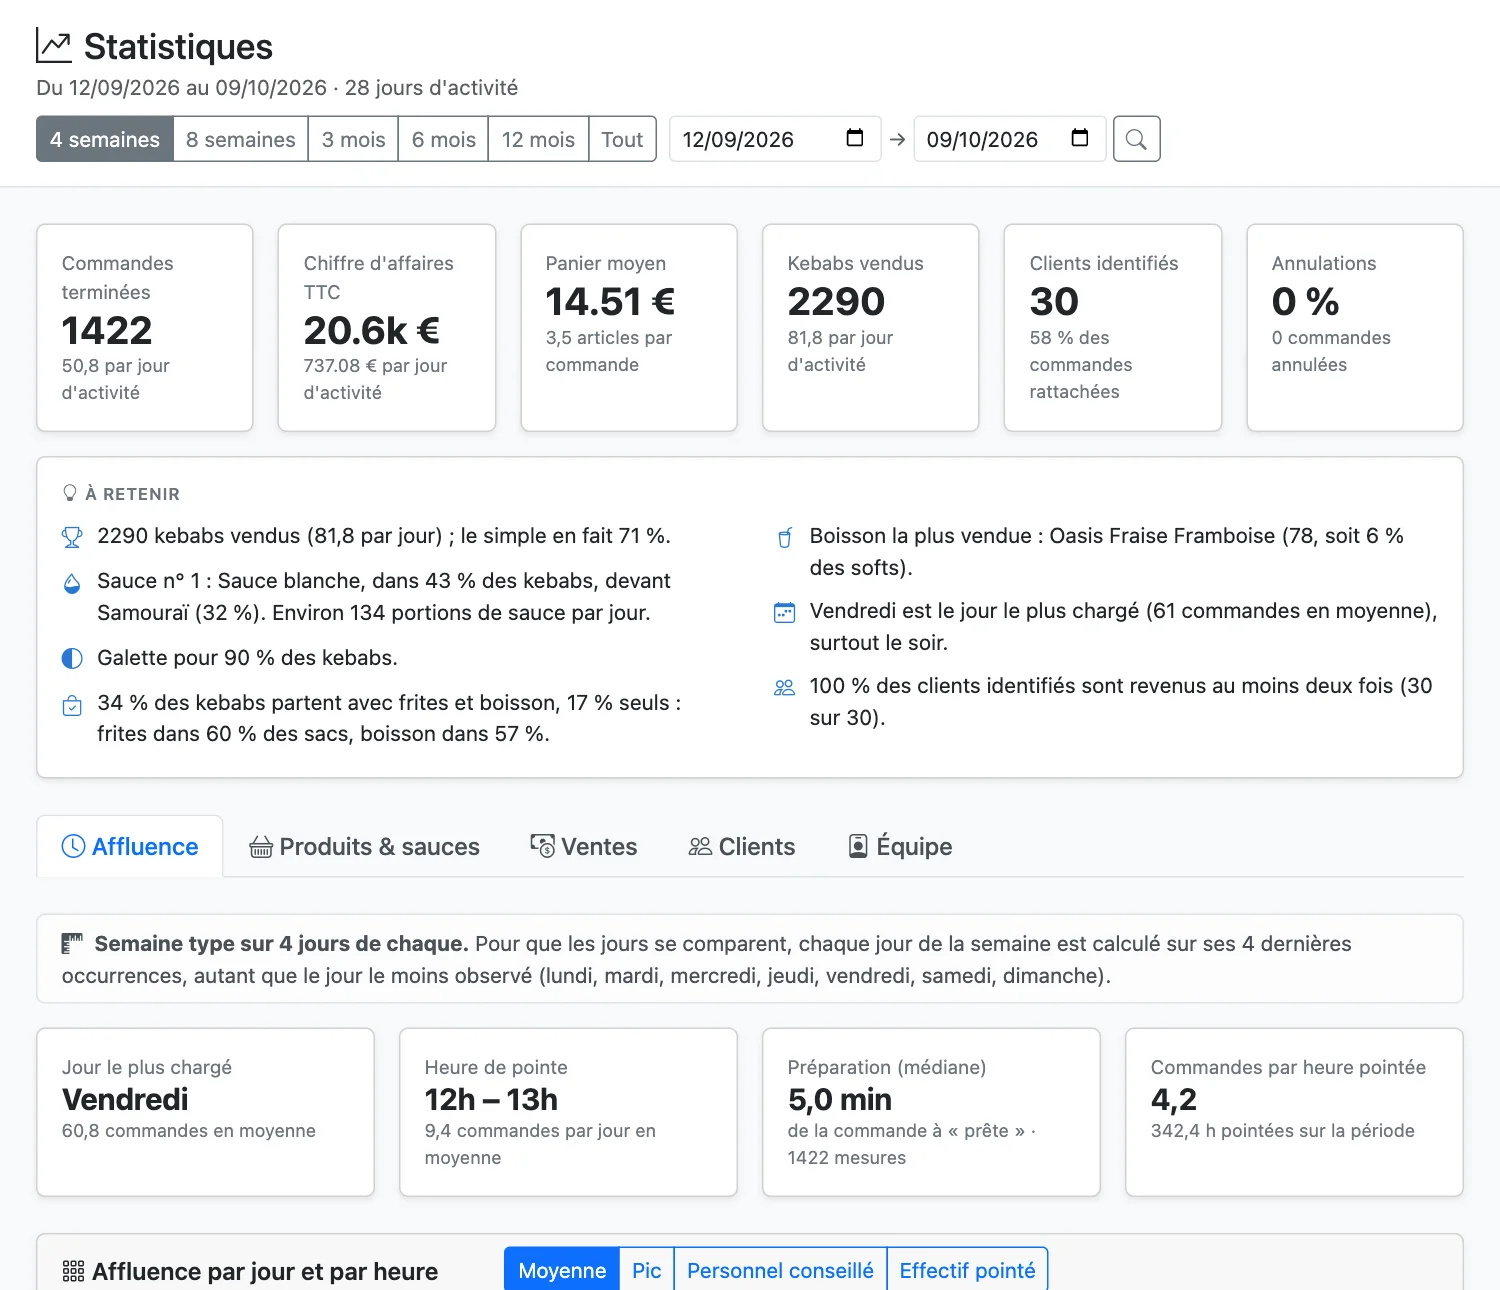Show Personnel conseillé view
This screenshot has width=1500, height=1290.
point(780,1270)
